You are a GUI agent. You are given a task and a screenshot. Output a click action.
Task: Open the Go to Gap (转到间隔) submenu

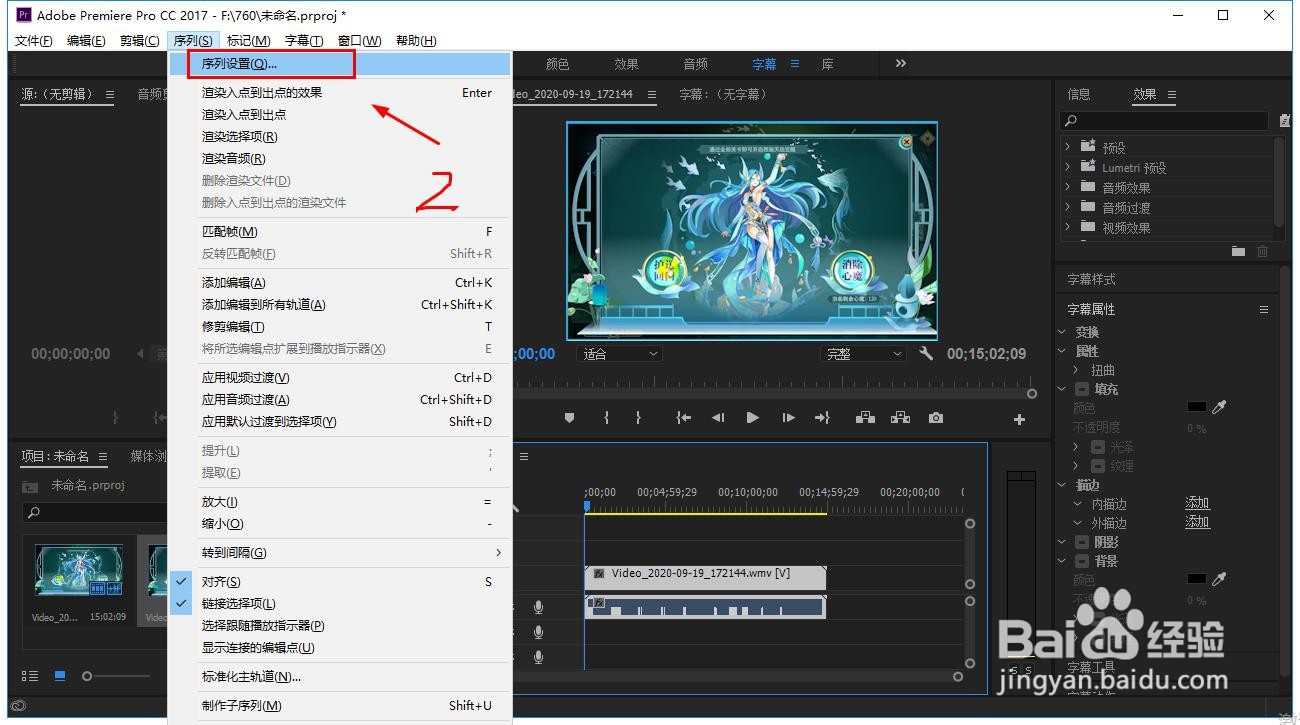point(340,552)
